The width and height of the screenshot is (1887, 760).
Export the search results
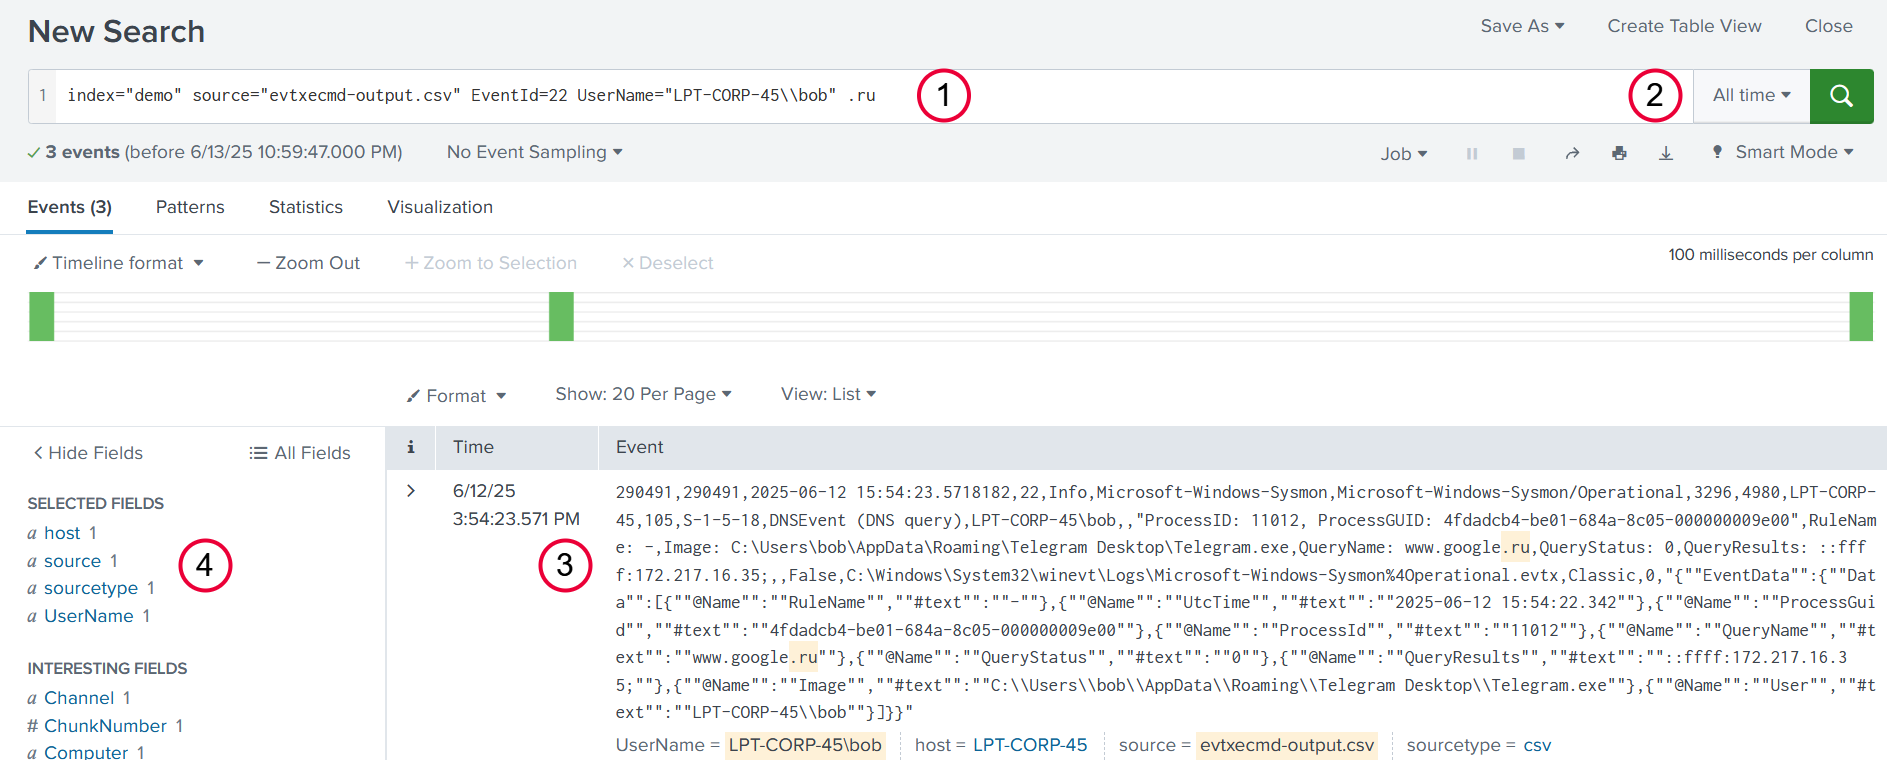click(1666, 153)
